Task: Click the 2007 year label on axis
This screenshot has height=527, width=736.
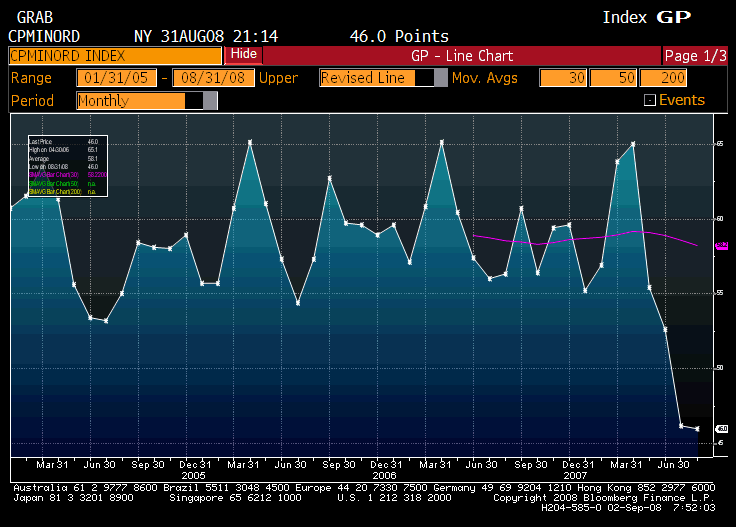Action: tap(575, 475)
